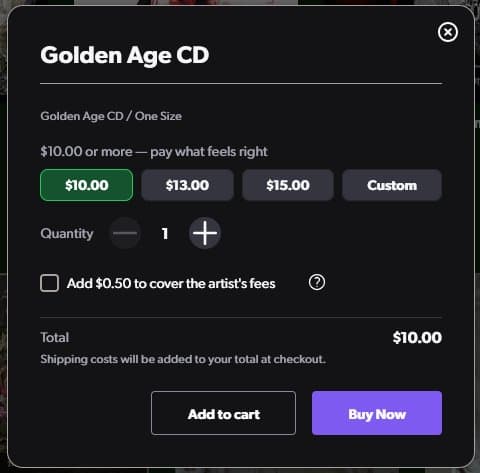Close the Golden Age CD dialog
The height and width of the screenshot is (473, 480).
coord(448,32)
